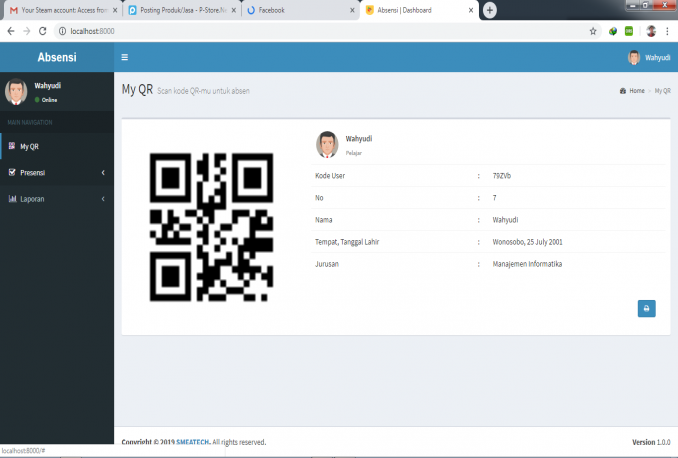
Task: Click Kode User value 79ZVb
Action: click(502, 176)
